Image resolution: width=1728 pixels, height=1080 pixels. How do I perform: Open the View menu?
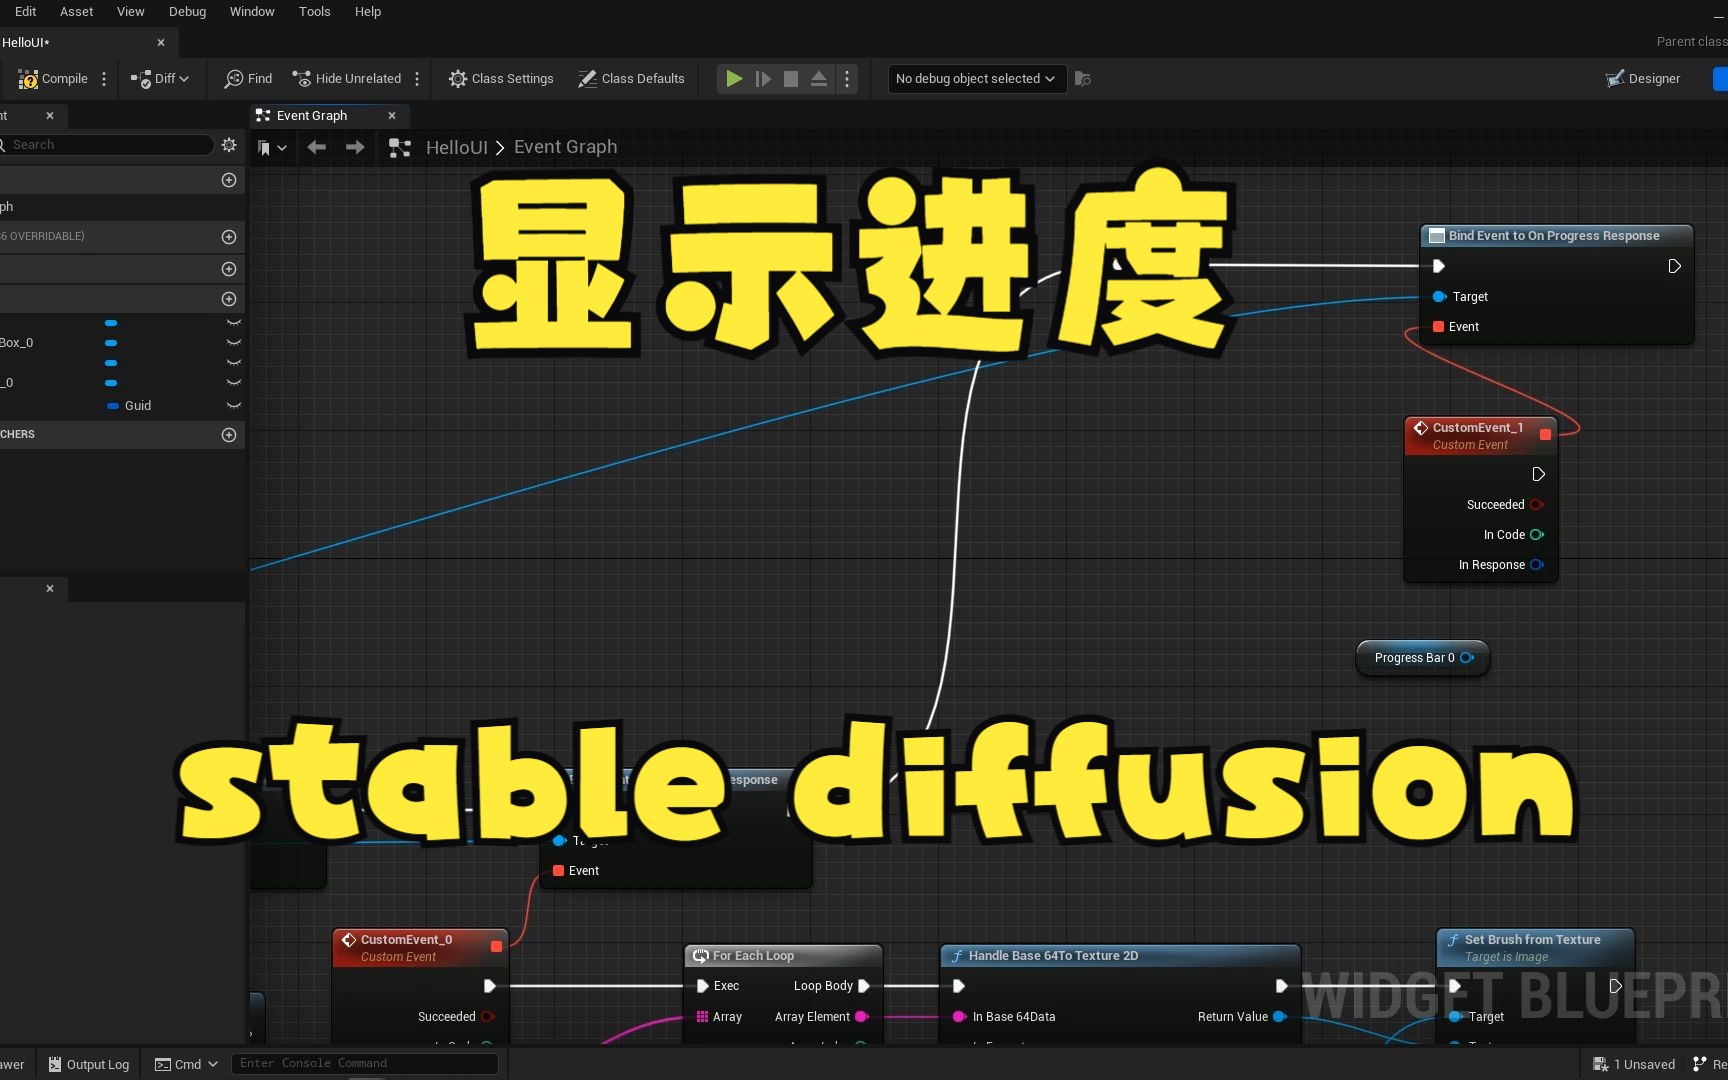[130, 12]
